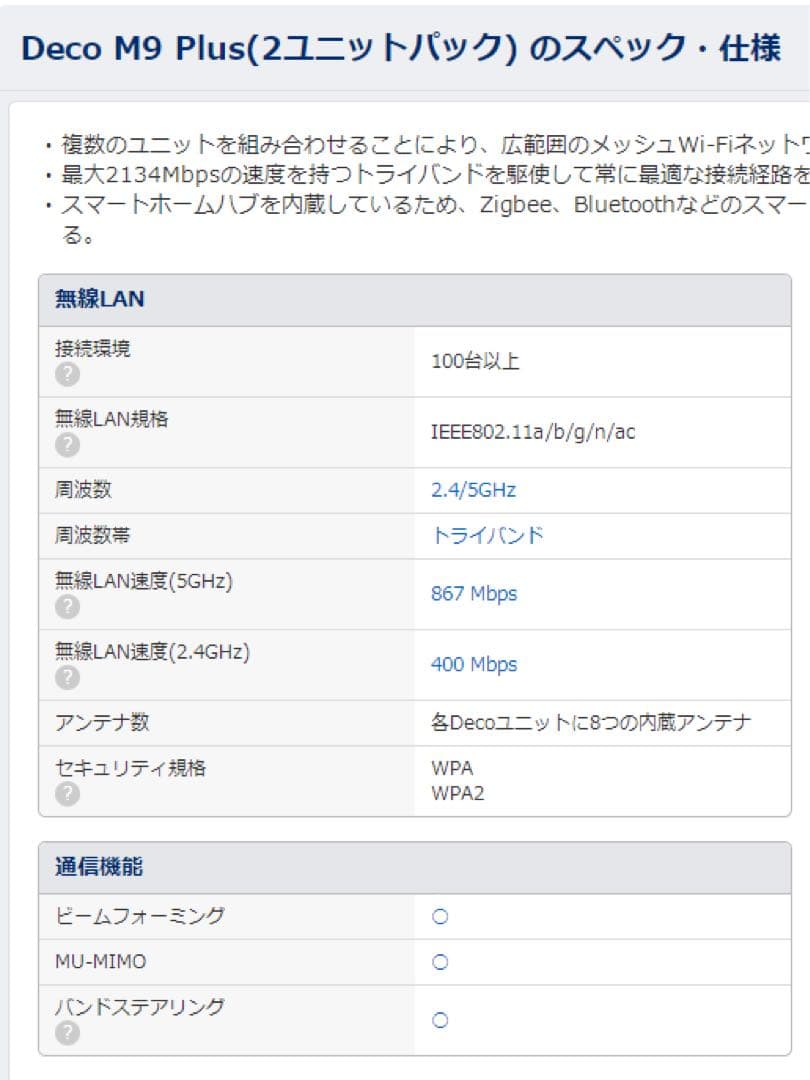The width and height of the screenshot is (810, 1080).
Task: Select the 100台以上 value
Action: (x=475, y=361)
